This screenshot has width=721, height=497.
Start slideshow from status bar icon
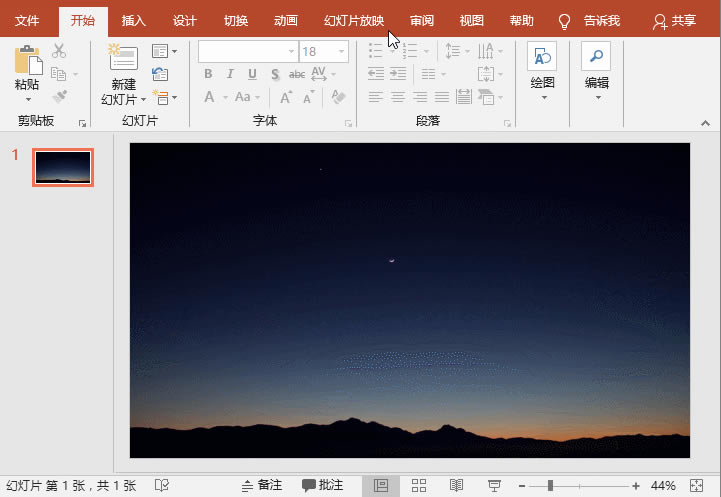[x=493, y=486]
